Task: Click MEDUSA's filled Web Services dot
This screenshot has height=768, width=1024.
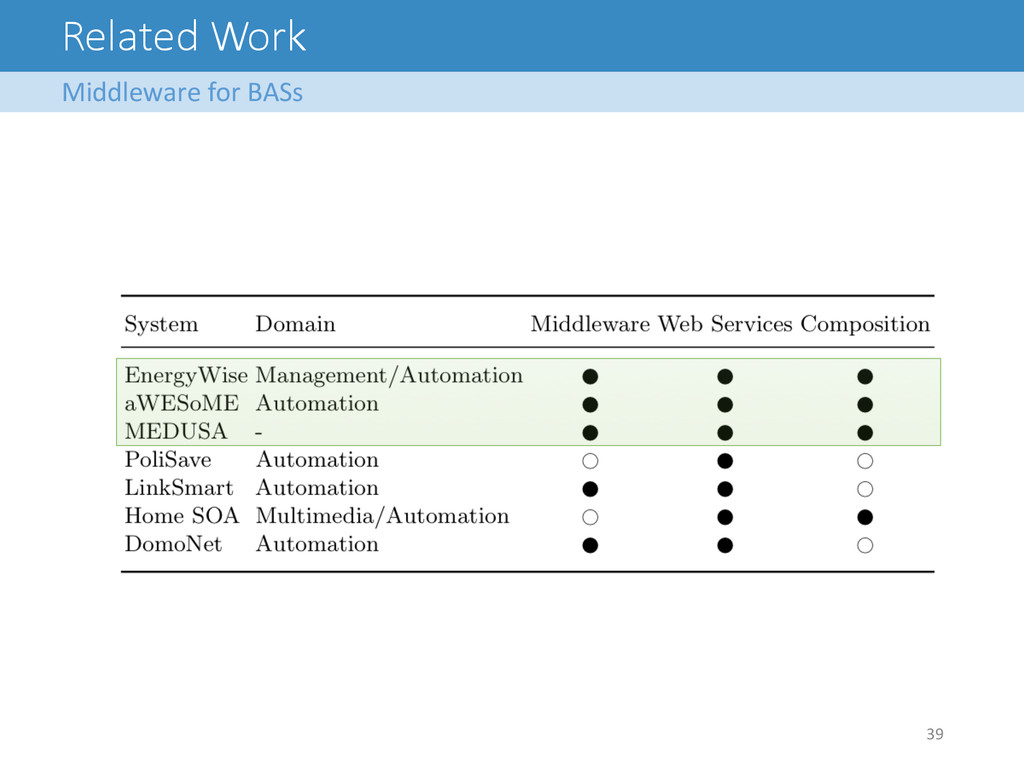Action: [725, 433]
